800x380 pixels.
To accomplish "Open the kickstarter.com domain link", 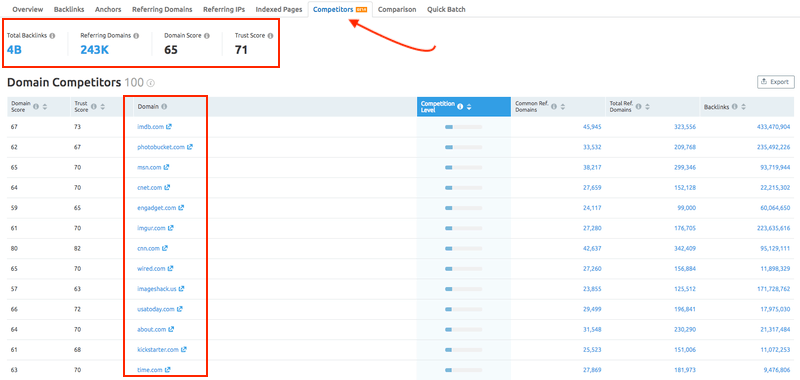I will [158, 349].
